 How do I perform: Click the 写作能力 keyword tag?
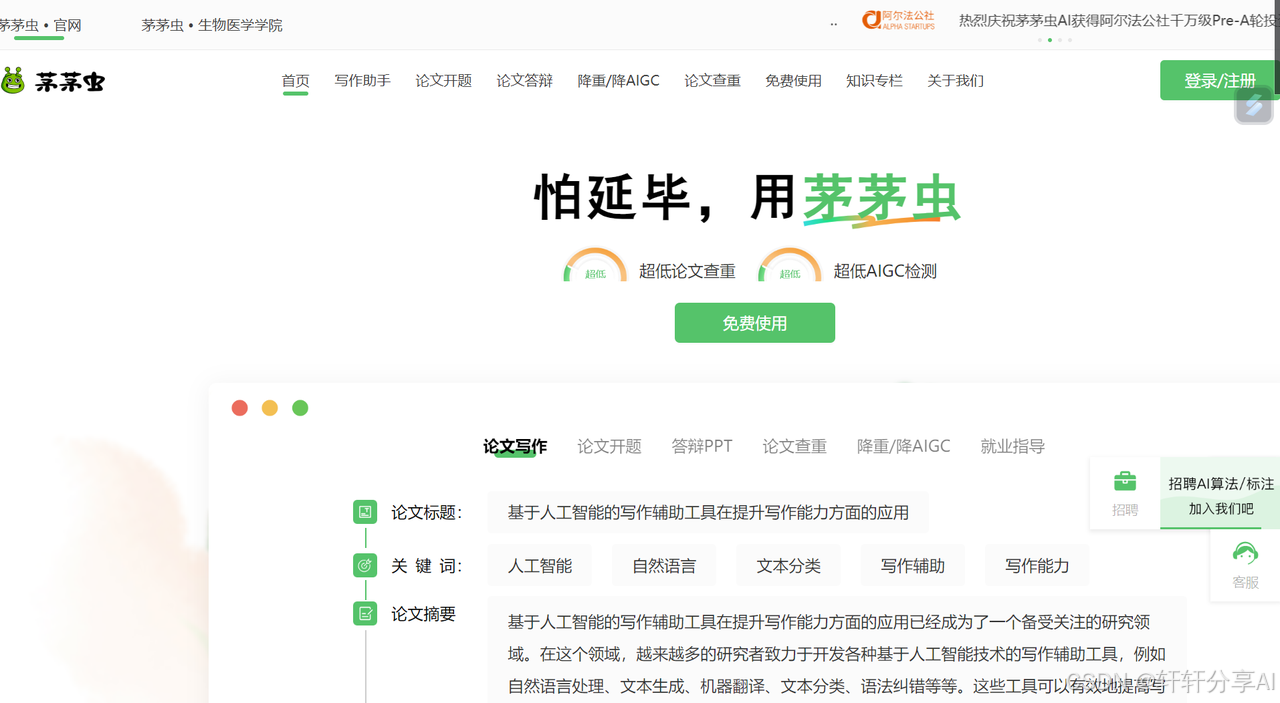pos(1037,565)
